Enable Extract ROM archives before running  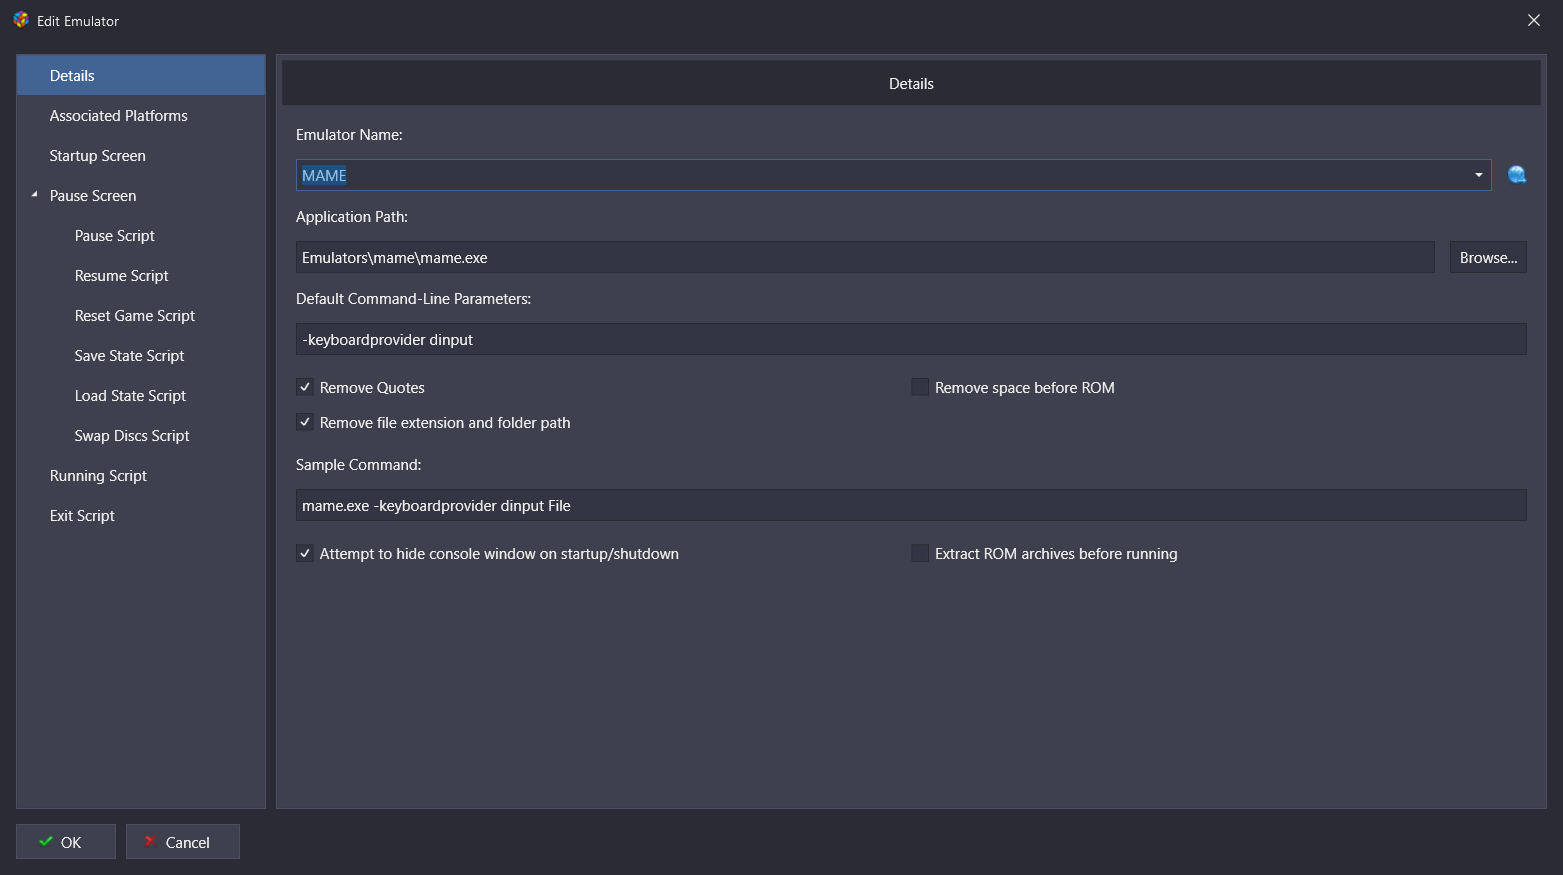tap(920, 553)
